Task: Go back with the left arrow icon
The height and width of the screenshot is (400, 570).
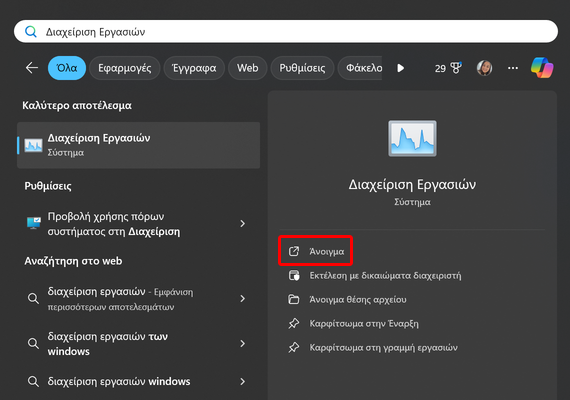Action: (32, 68)
